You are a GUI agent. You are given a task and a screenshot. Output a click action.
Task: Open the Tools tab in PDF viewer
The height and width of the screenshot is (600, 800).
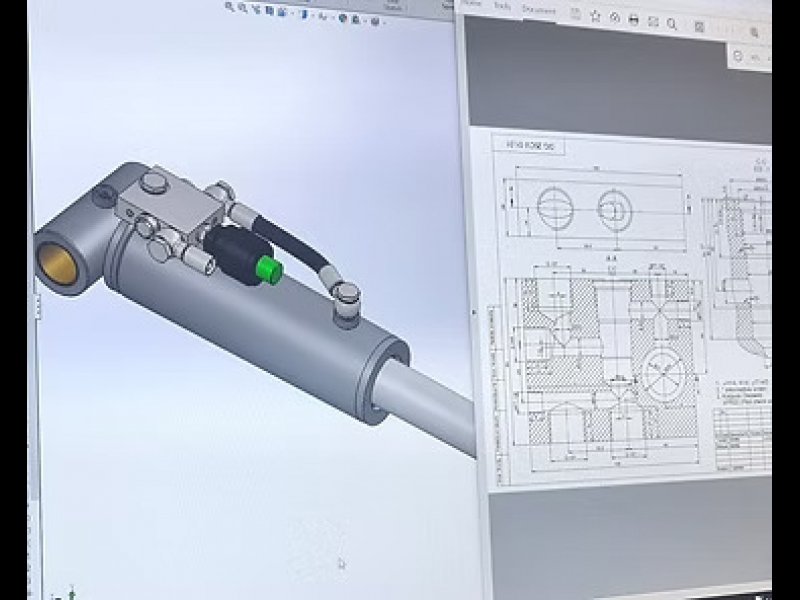tap(501, 6)
